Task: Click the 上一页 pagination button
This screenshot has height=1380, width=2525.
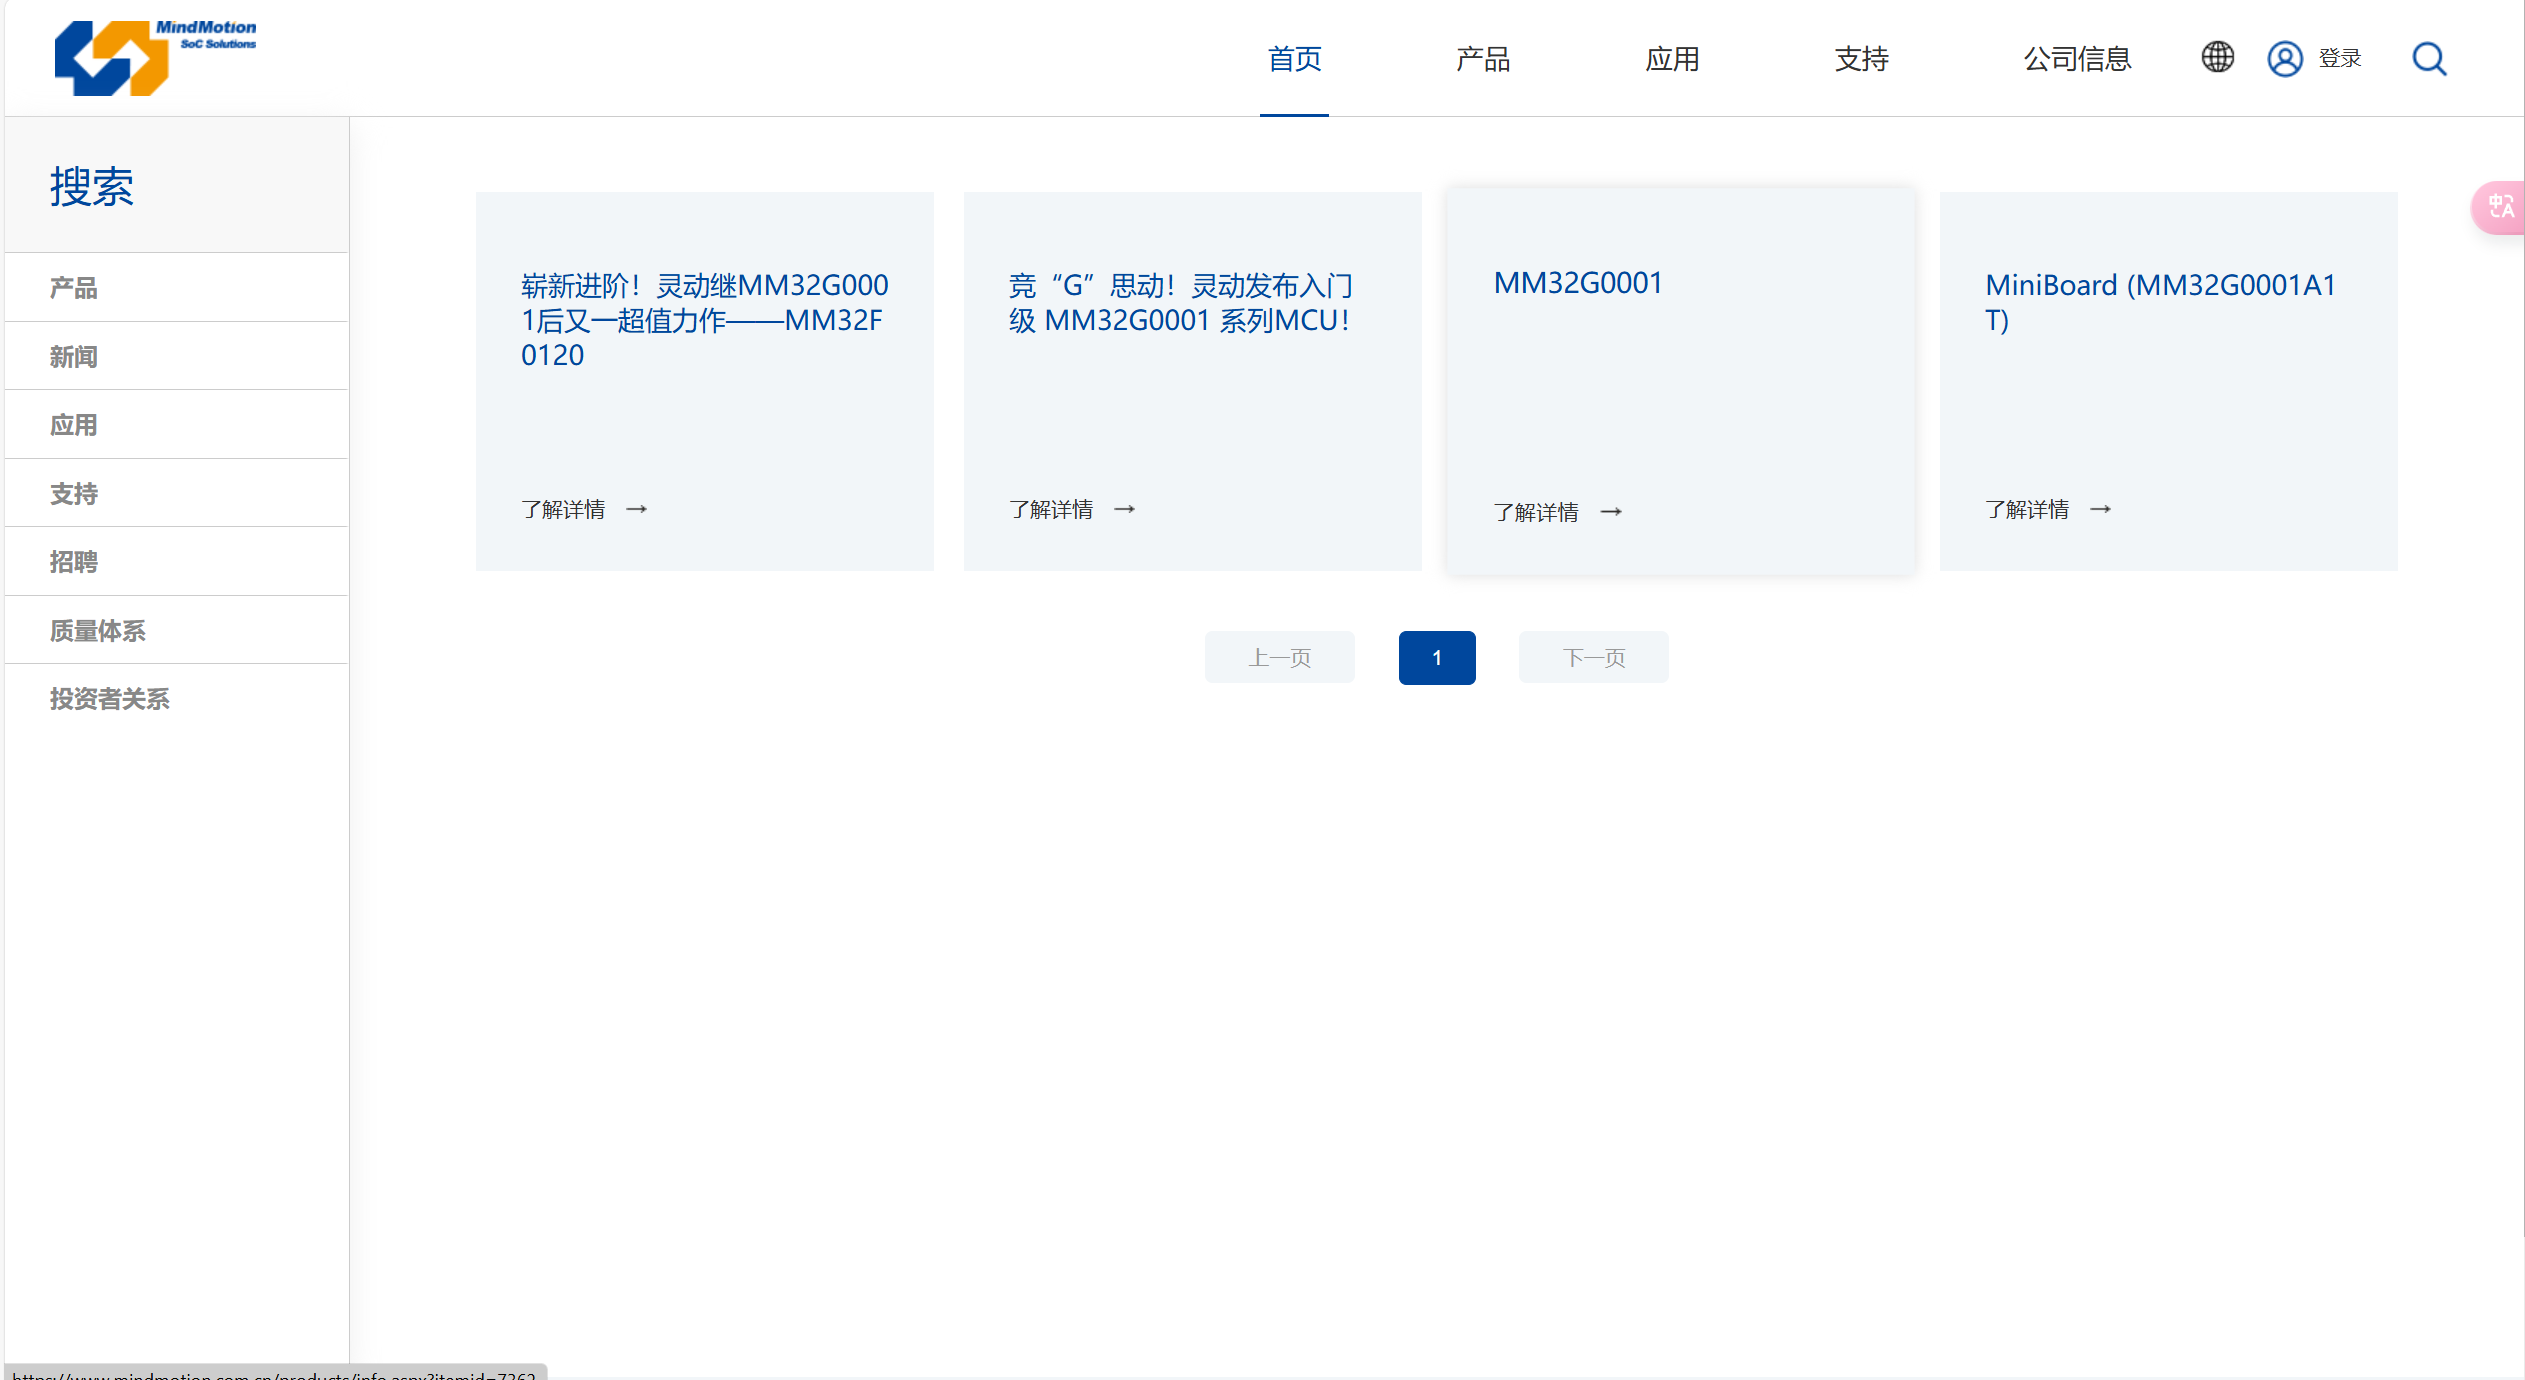Action: (x=1279, y=657)
